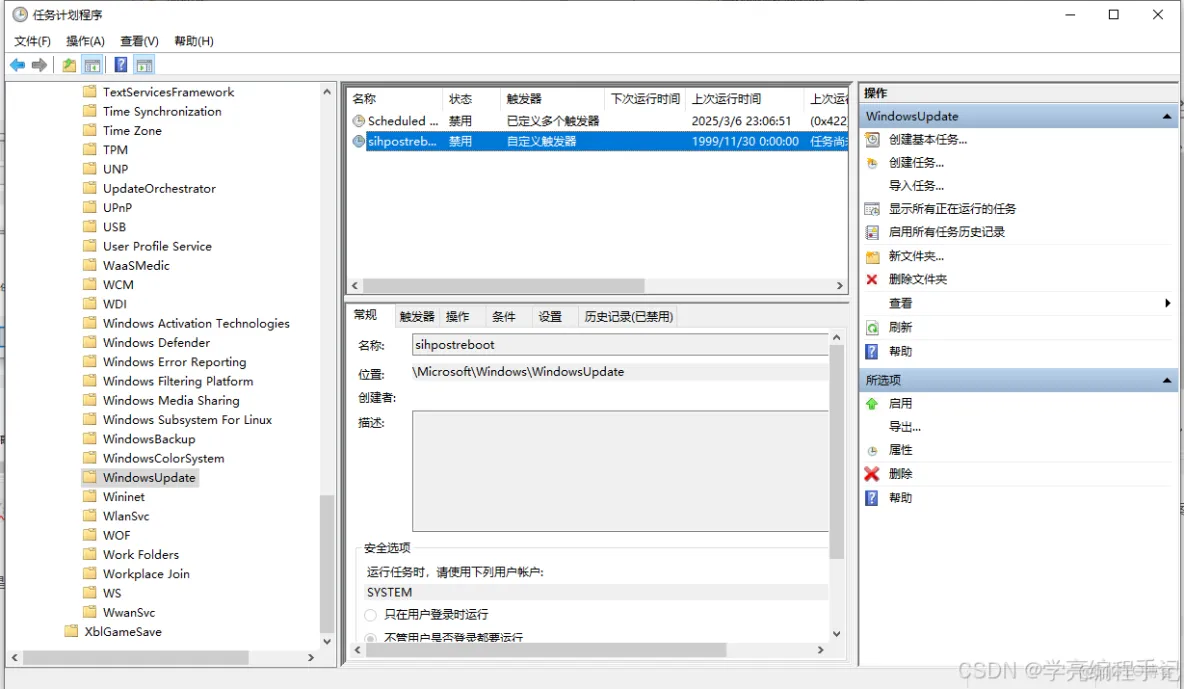Screen dimensions: 1184x689
Task: Open the 查看 submenu arrow in actions pane
Action: tap(1166, 303)
